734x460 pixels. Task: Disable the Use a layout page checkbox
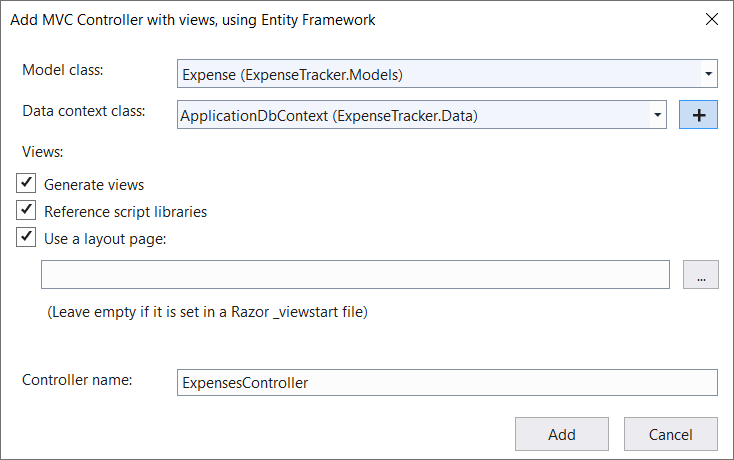[27, 238]
